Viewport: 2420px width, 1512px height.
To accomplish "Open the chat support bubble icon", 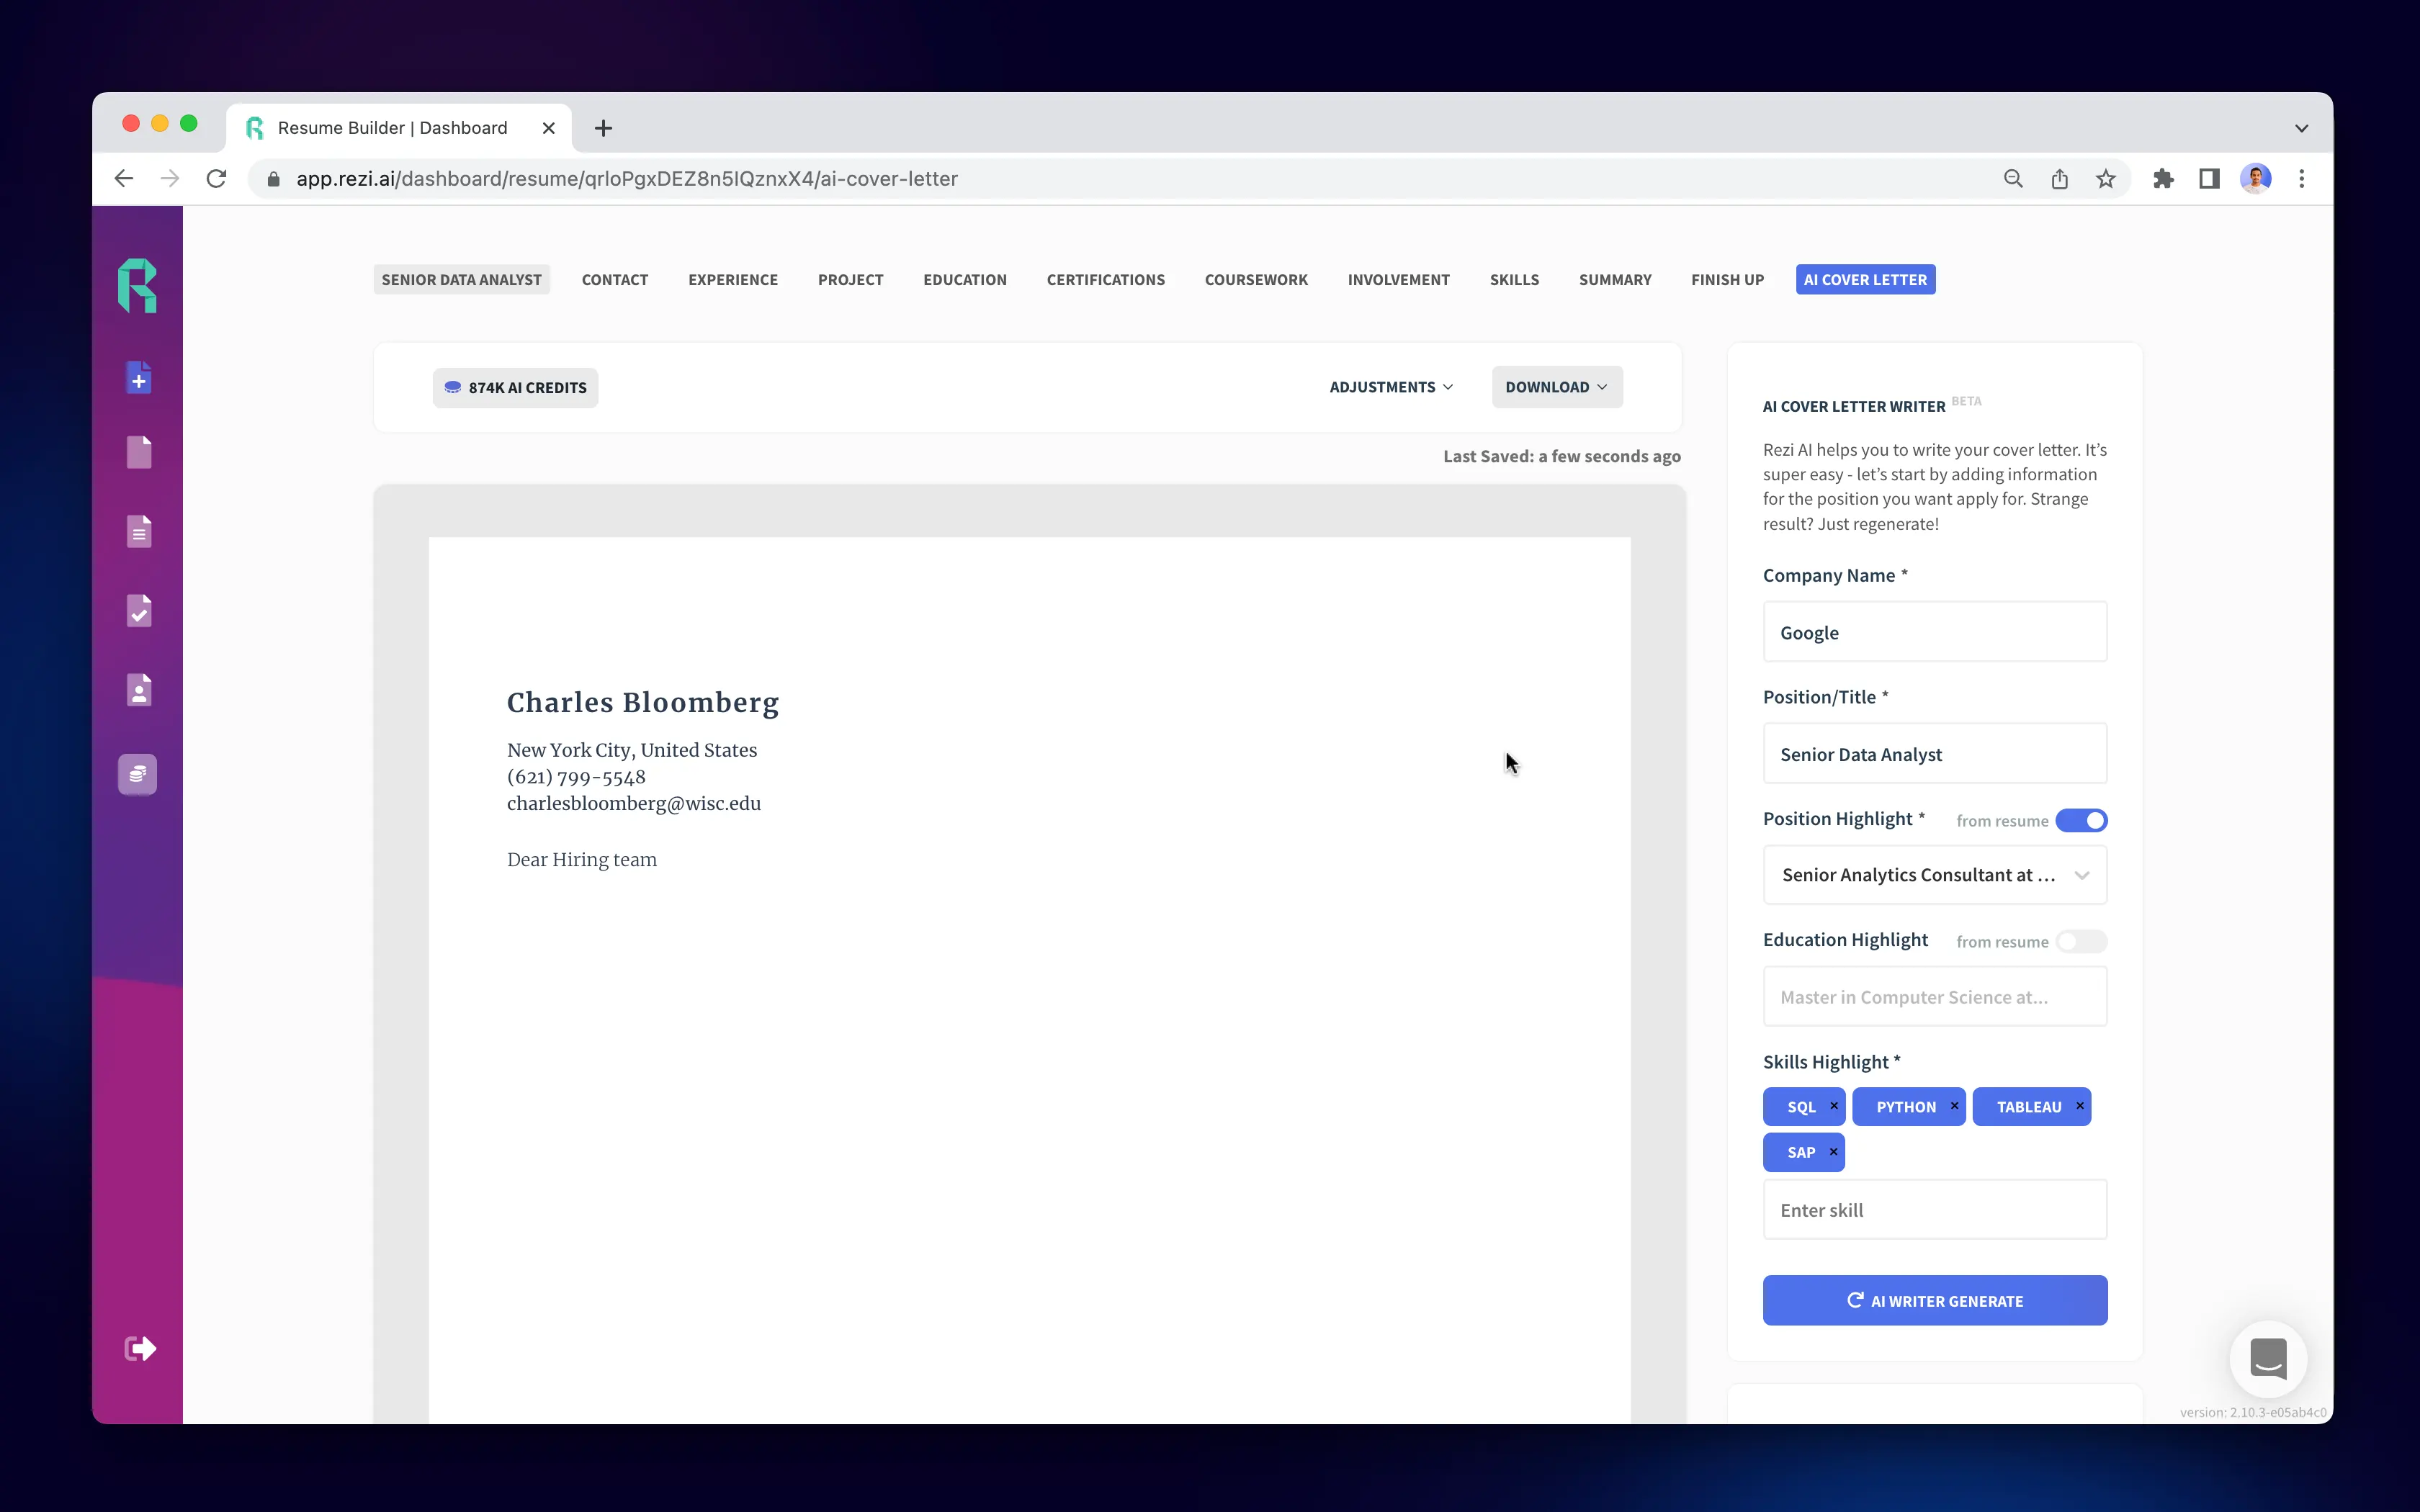I will click(x=2268, y=1359).
